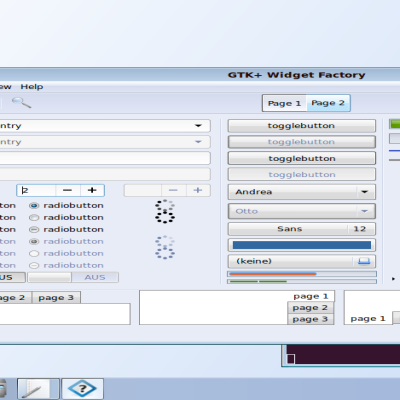Viewport: 400px width, 400px height.
Task: Click the greyed-out plus spin button
Action: [198, 190]
